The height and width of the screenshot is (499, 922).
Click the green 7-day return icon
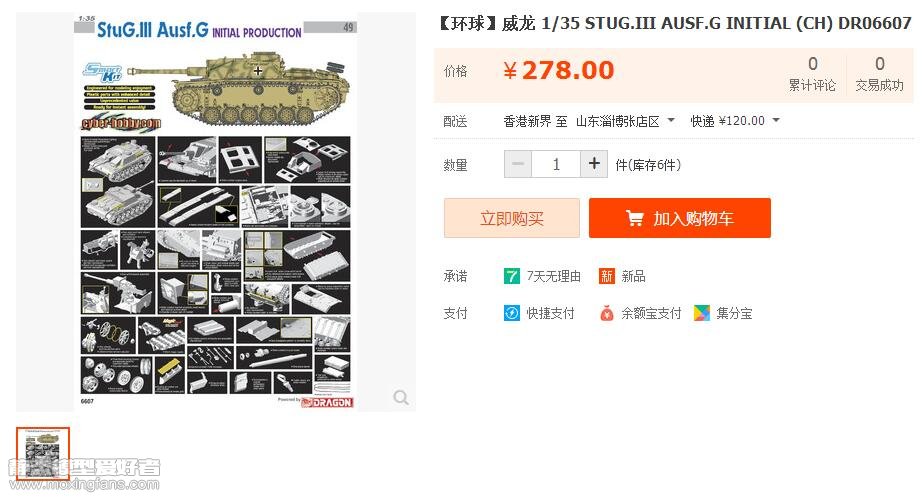click(512, 276)
